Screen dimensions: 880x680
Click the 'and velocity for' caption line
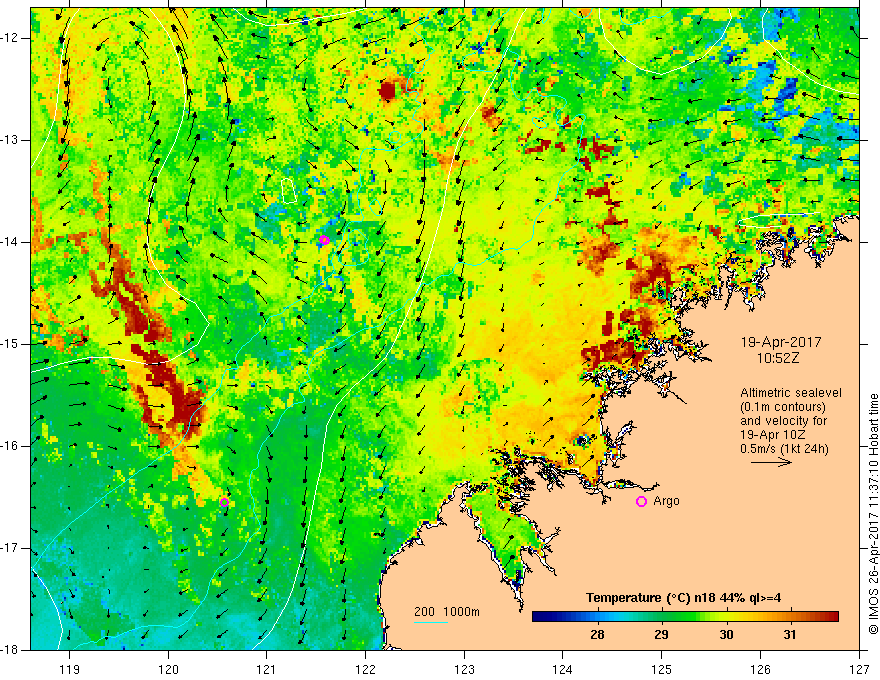783,421
